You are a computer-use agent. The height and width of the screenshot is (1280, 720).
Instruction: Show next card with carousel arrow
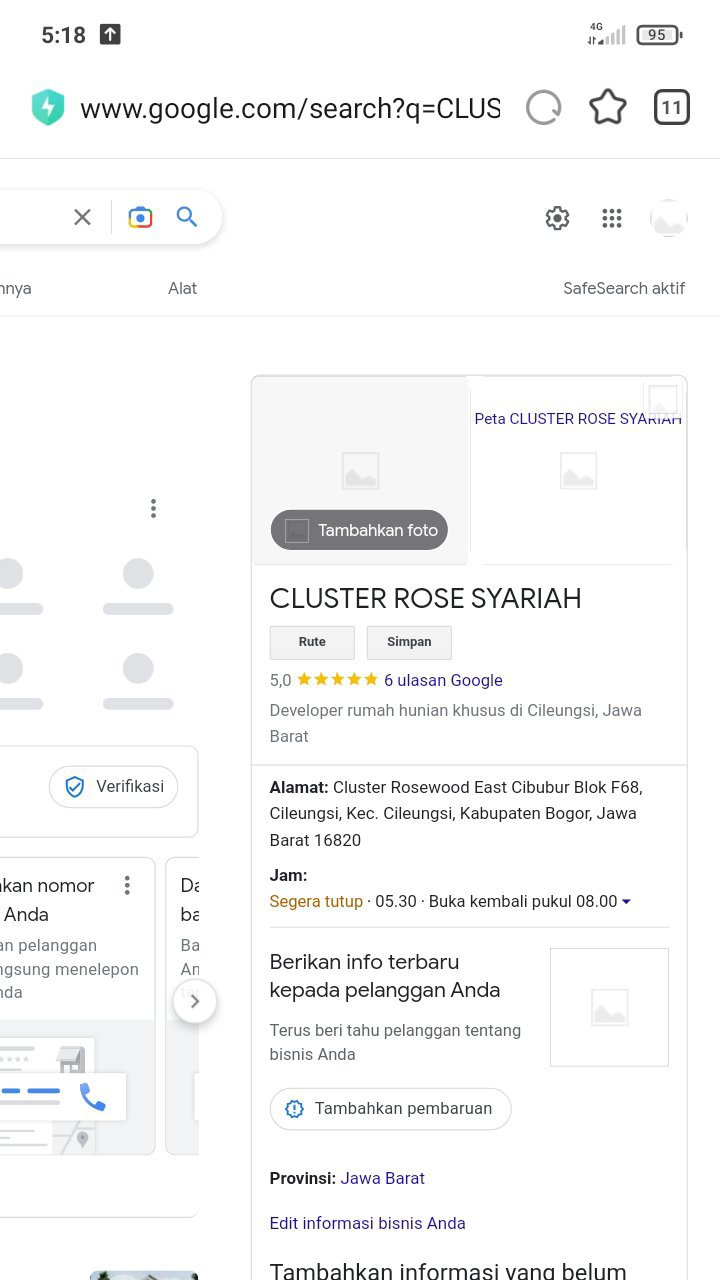(195, 1001)
